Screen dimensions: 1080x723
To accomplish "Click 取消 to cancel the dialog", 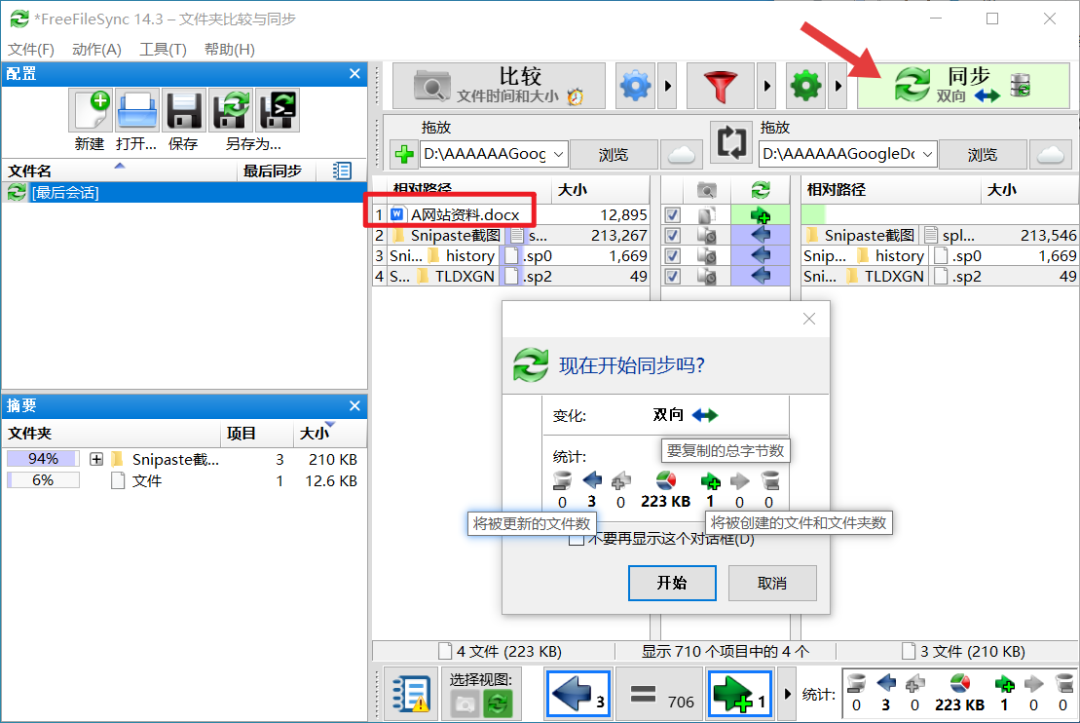I will point(772,583).
